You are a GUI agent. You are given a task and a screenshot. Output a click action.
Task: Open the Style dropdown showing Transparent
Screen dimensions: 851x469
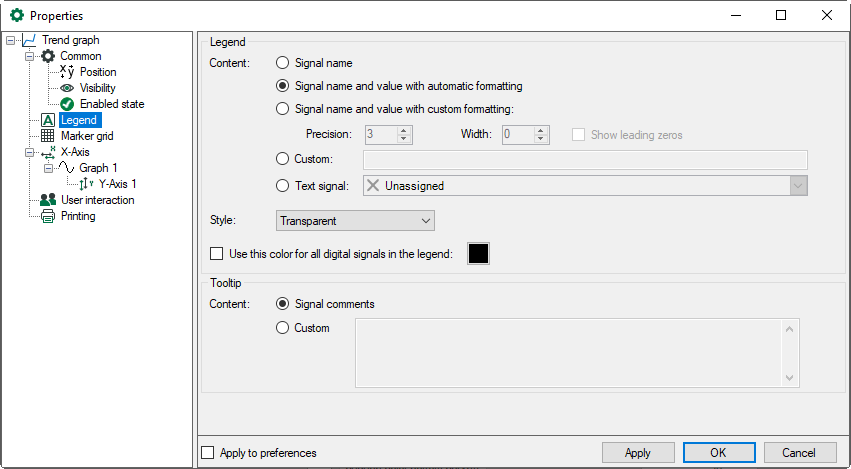355,220
